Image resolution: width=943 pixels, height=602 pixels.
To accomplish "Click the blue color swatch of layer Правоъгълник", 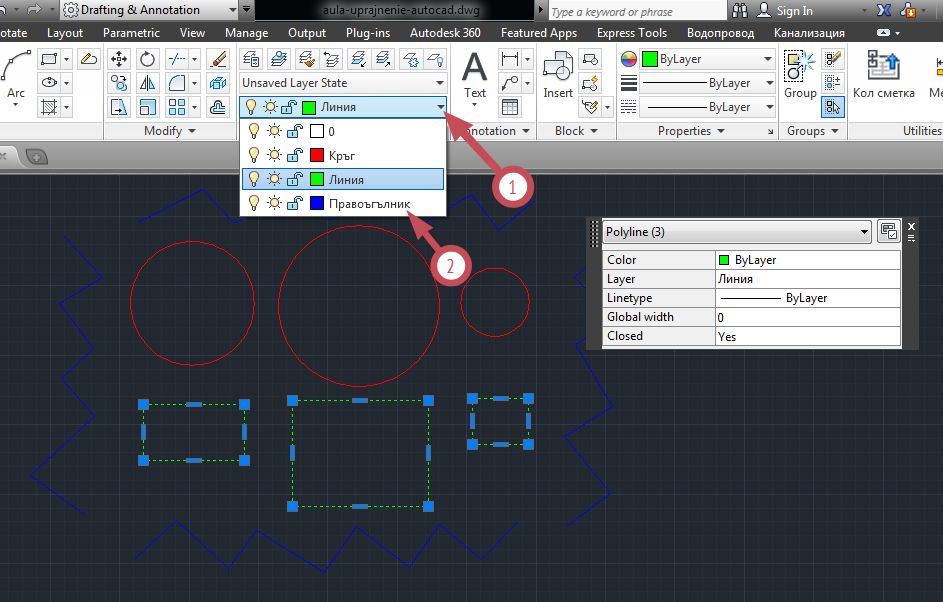I will [x=317, y=203].
